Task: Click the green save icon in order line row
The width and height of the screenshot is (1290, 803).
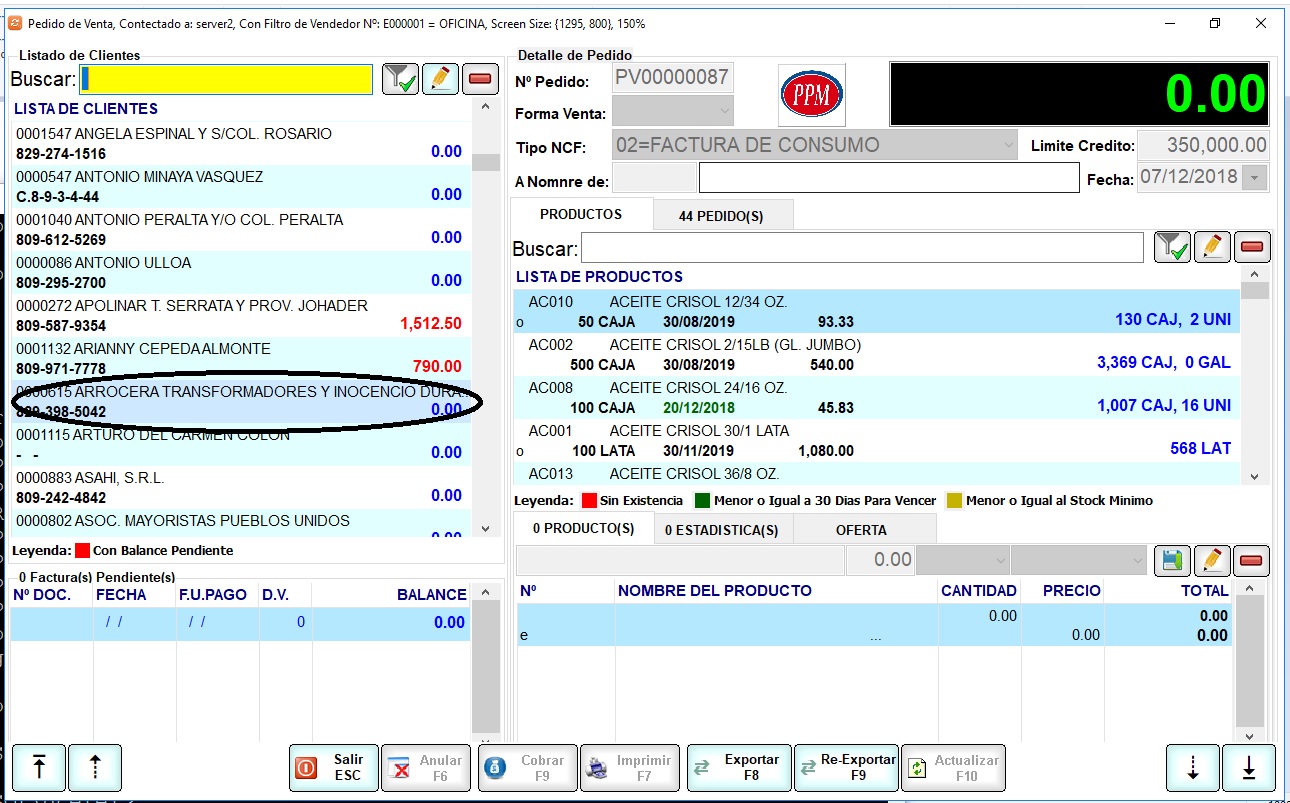Action: pos(1172,560)
